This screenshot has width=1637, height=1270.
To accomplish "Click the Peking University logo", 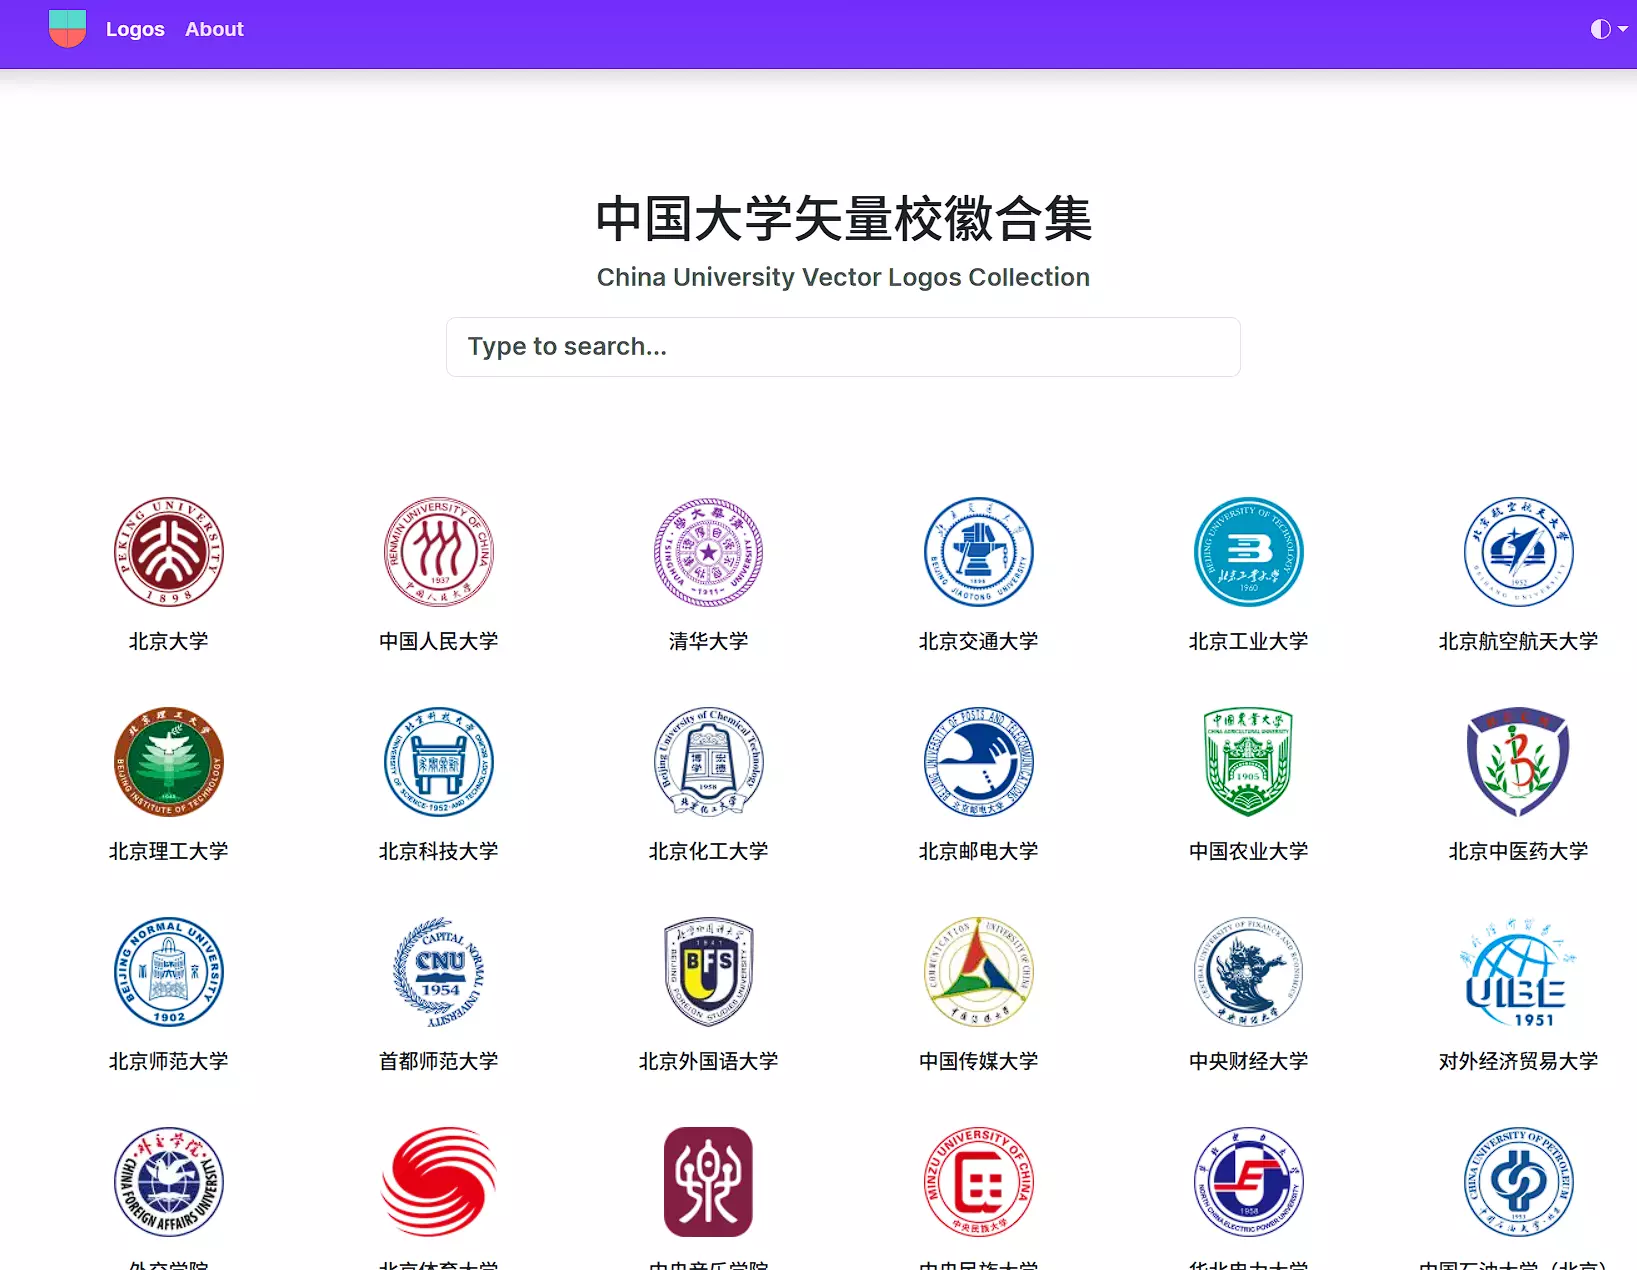I will pos(168,552).
